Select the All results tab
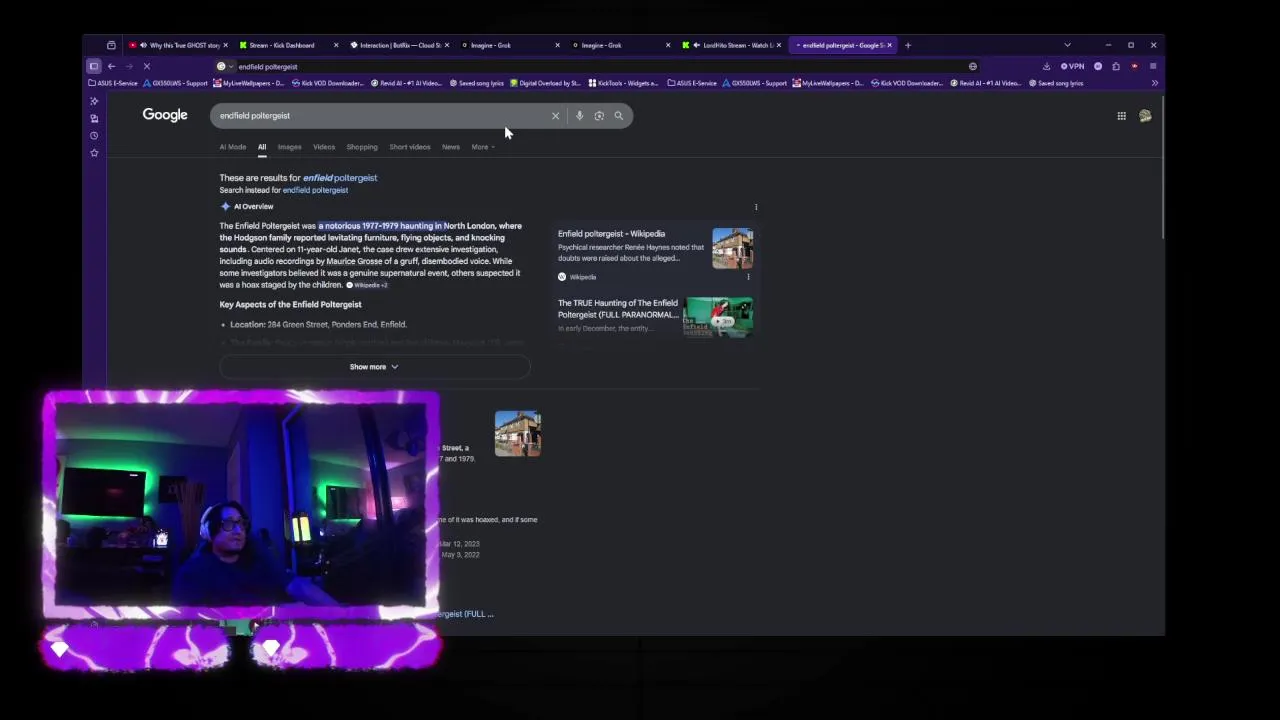This screenshot has width=1280, height=720. (x=262, y=147)
